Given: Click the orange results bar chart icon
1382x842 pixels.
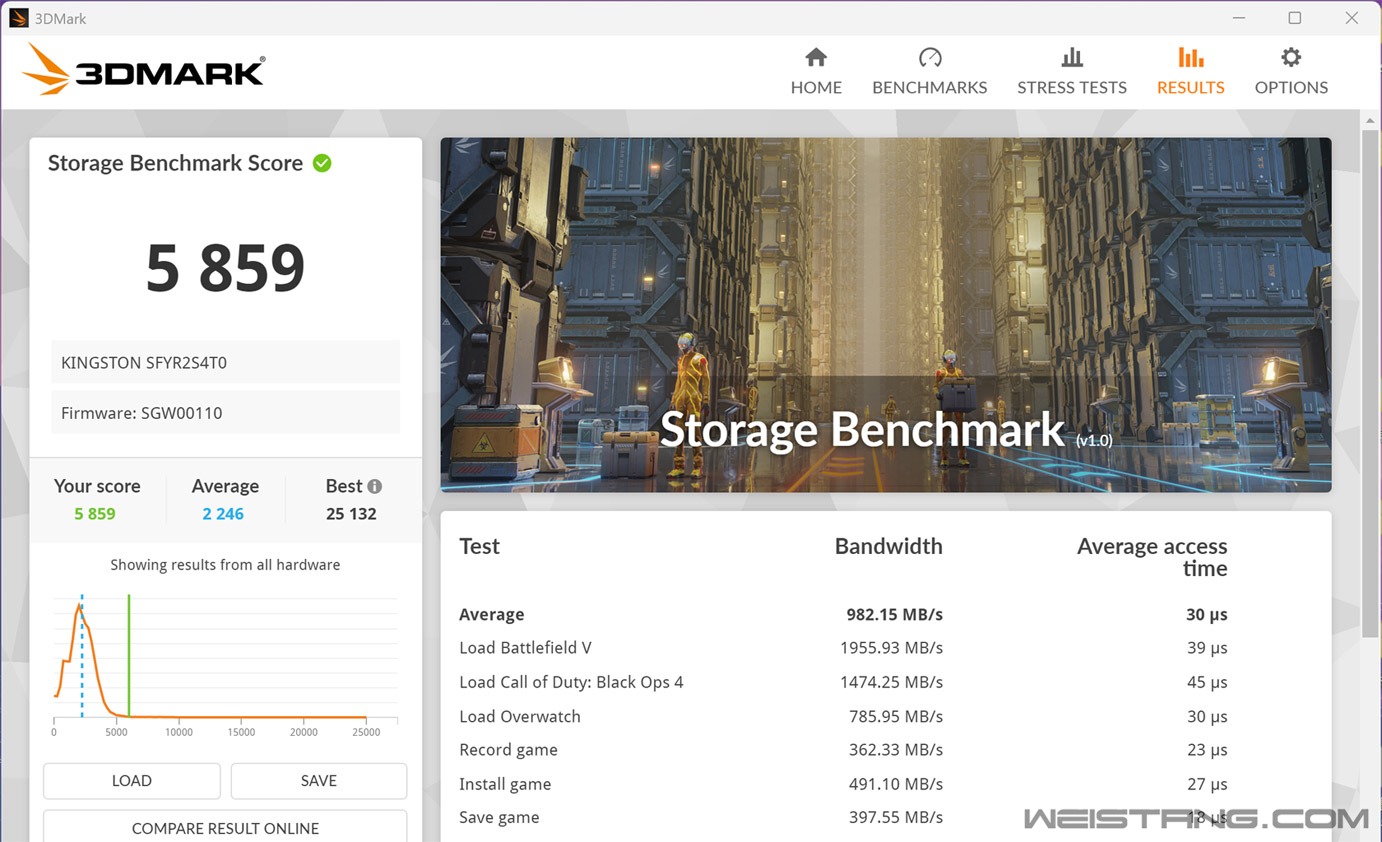Looking at the screenshot, I should pyautogui.click(x=1191, y=57).
